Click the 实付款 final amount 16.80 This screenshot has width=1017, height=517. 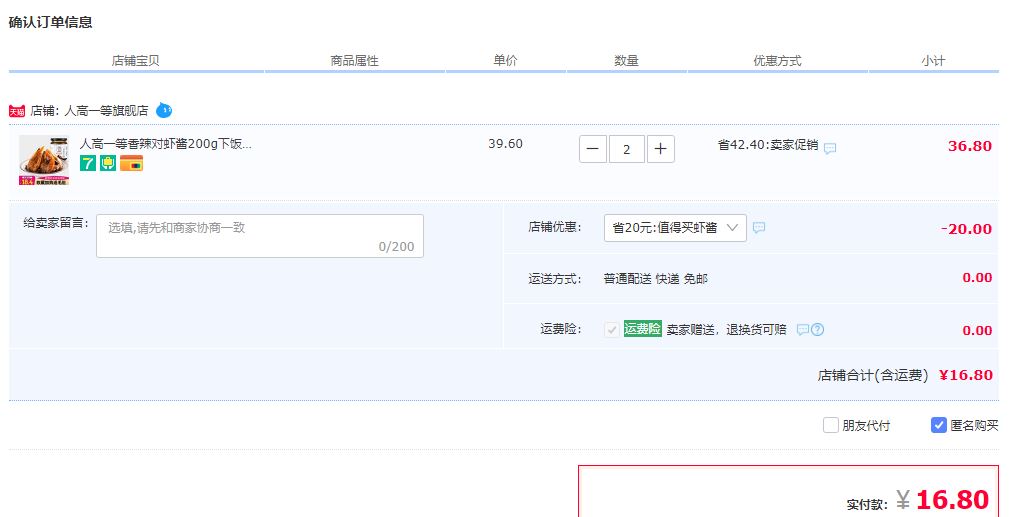(x=952, y=500)
